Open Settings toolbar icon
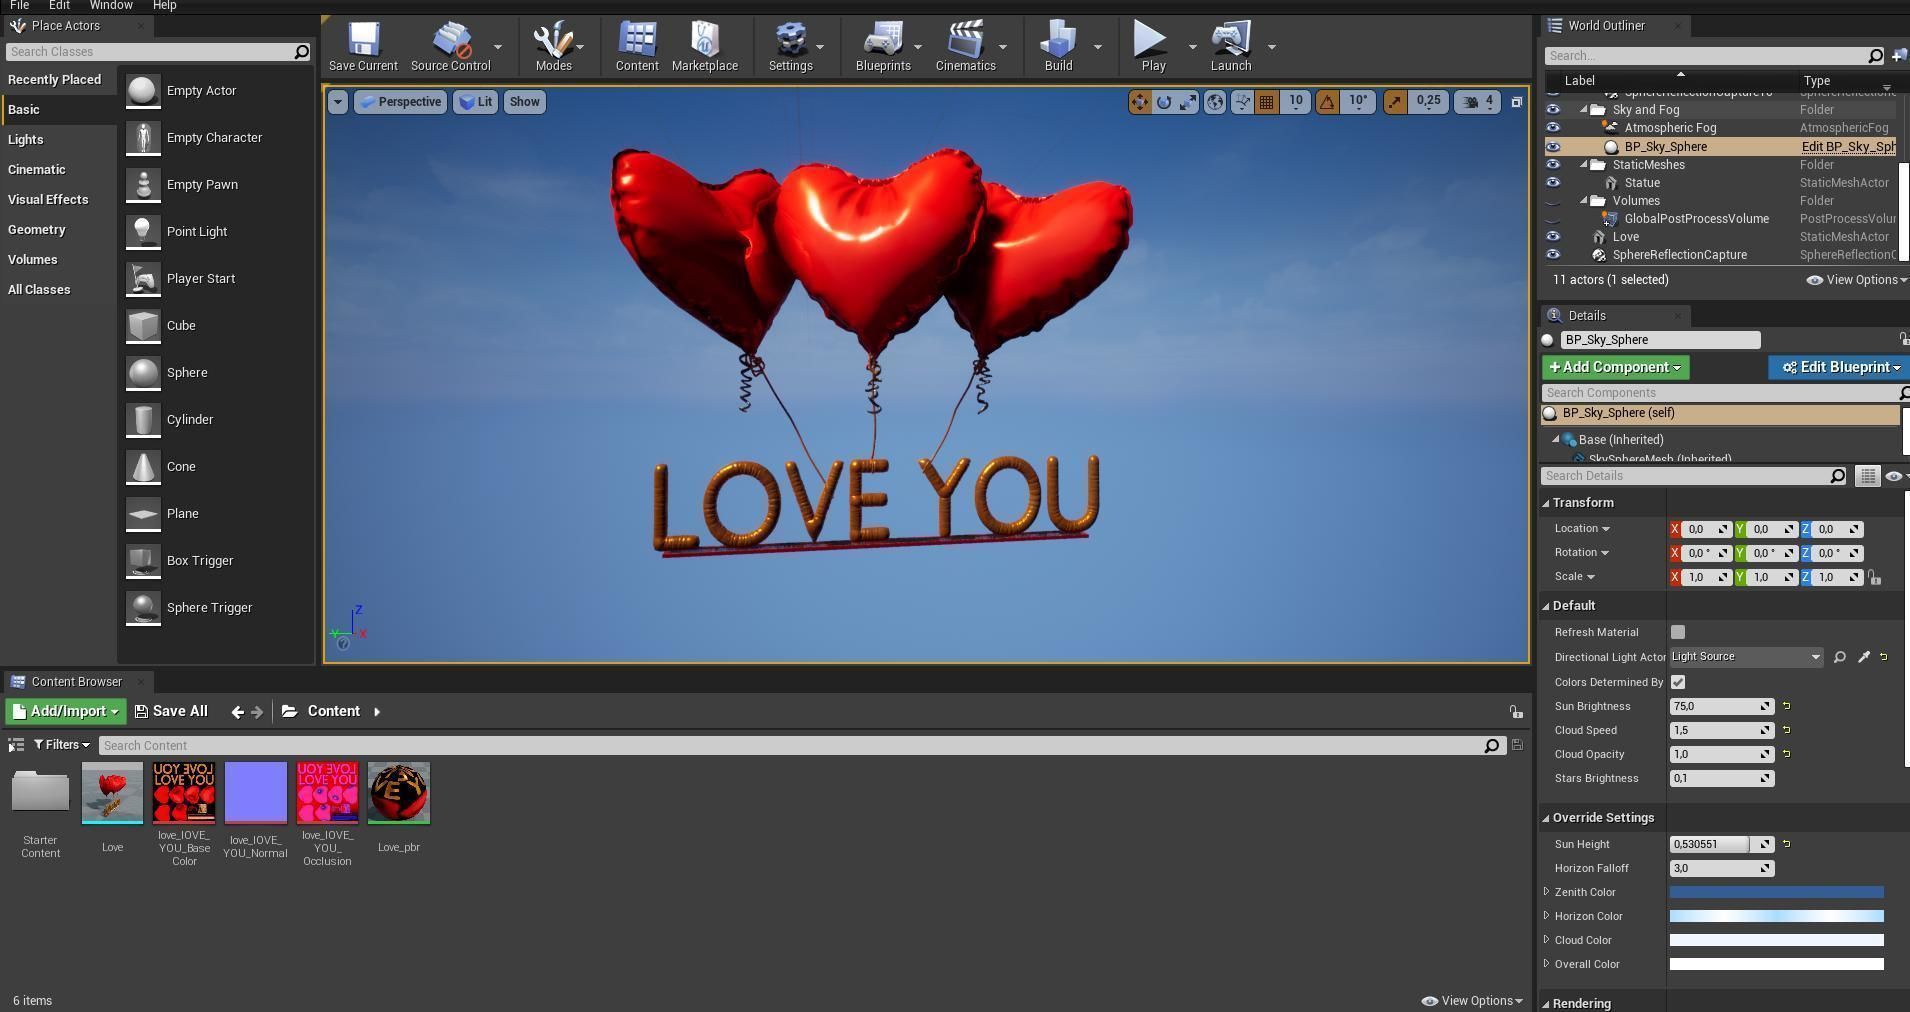Screen dimensions: 1910x1012 [790, 46]
